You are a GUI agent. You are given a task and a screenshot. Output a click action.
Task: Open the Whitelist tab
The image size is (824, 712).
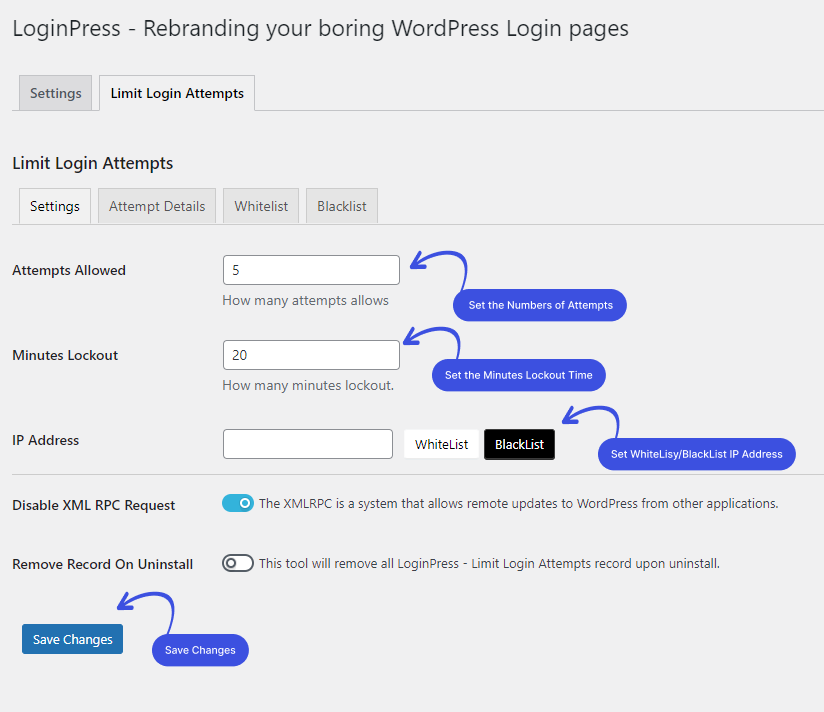pos(261,206)
